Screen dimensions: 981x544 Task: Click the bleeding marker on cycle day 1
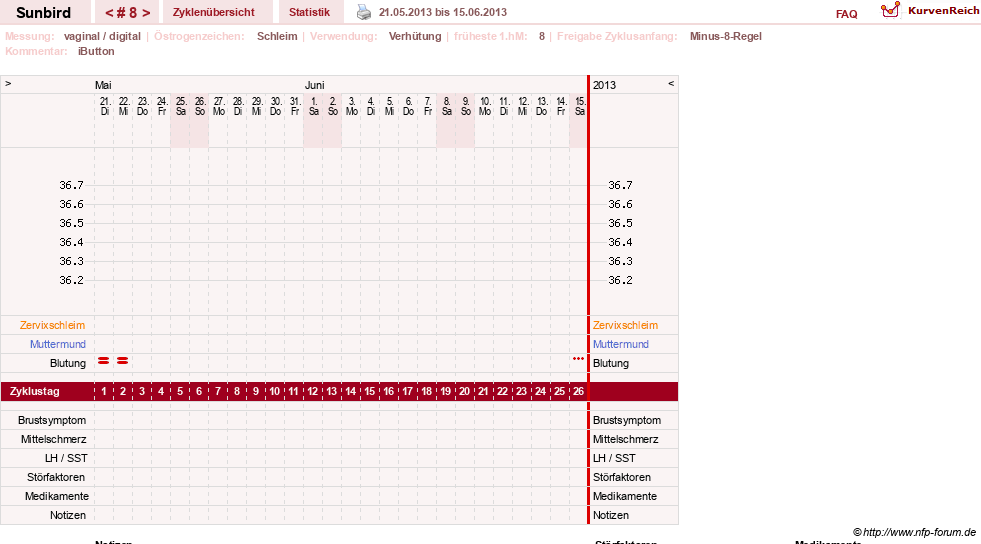(x=104, y=361)
